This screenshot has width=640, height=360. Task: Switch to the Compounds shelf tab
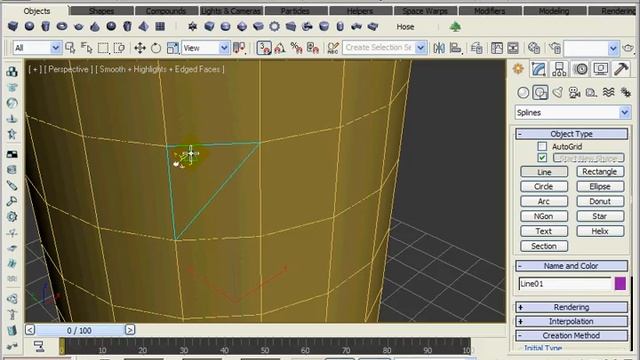[x=166, y=11]
